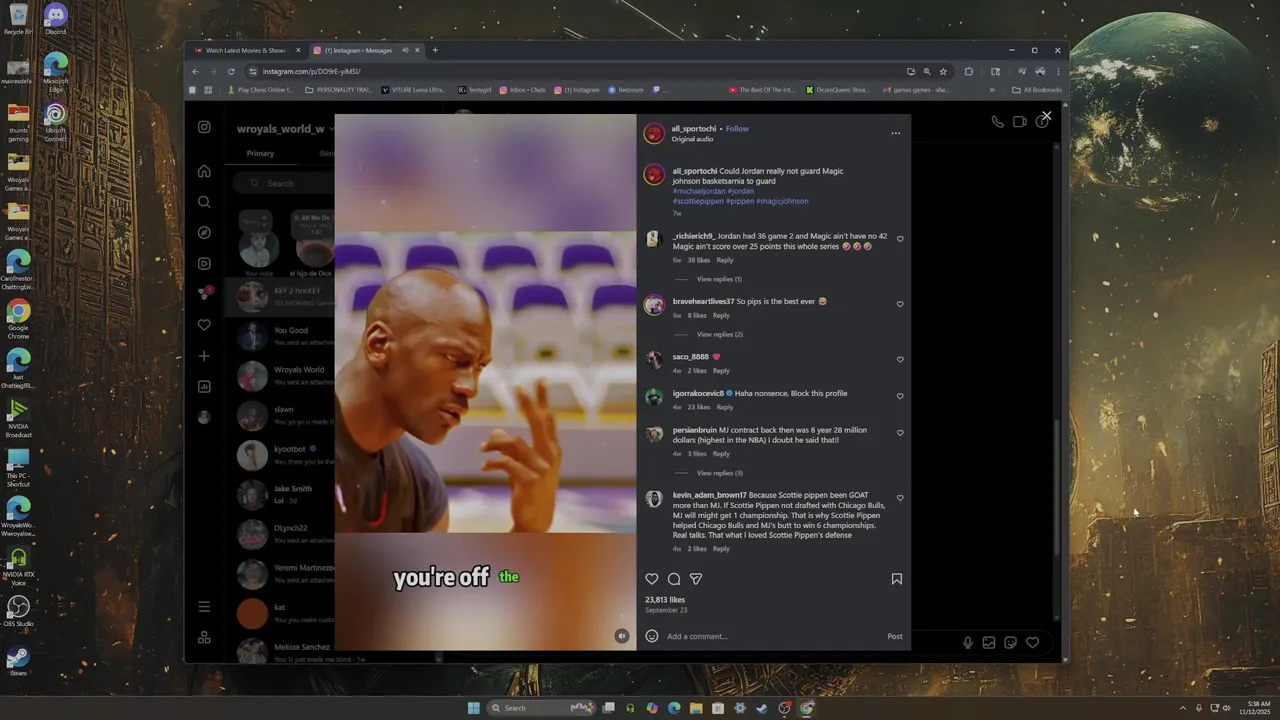Screen dimensions: 1280x720
Task: Open Chrome extensions puzzle icon
Action: pos(968,71)
